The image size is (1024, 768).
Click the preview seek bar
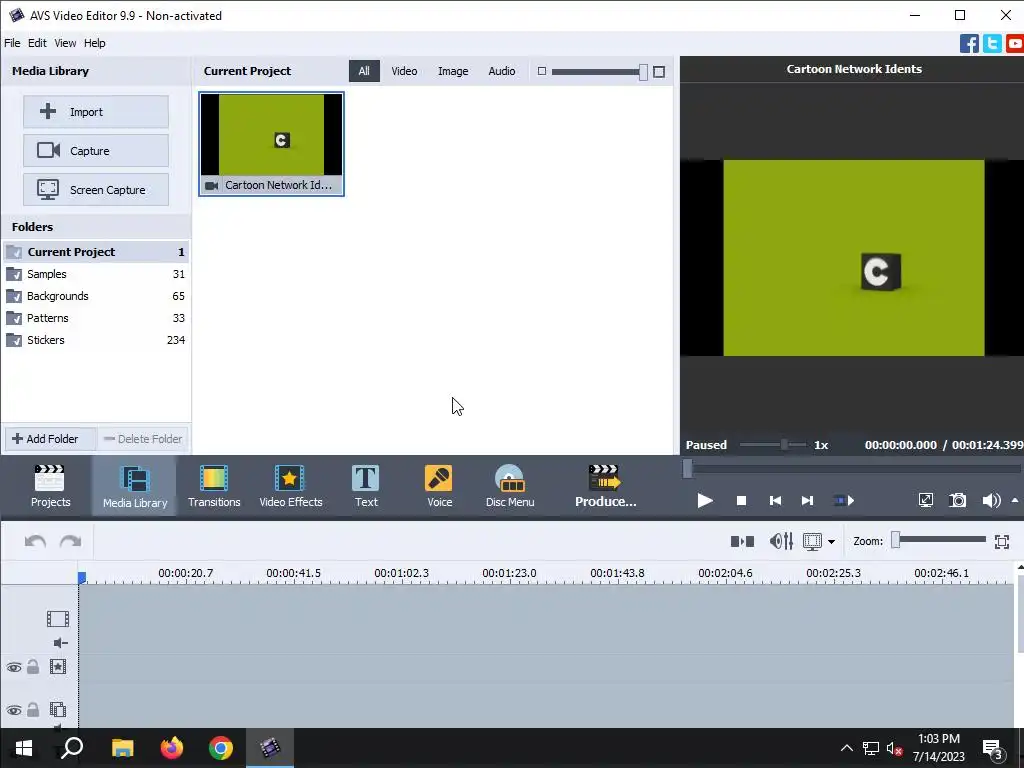(852, 469)
